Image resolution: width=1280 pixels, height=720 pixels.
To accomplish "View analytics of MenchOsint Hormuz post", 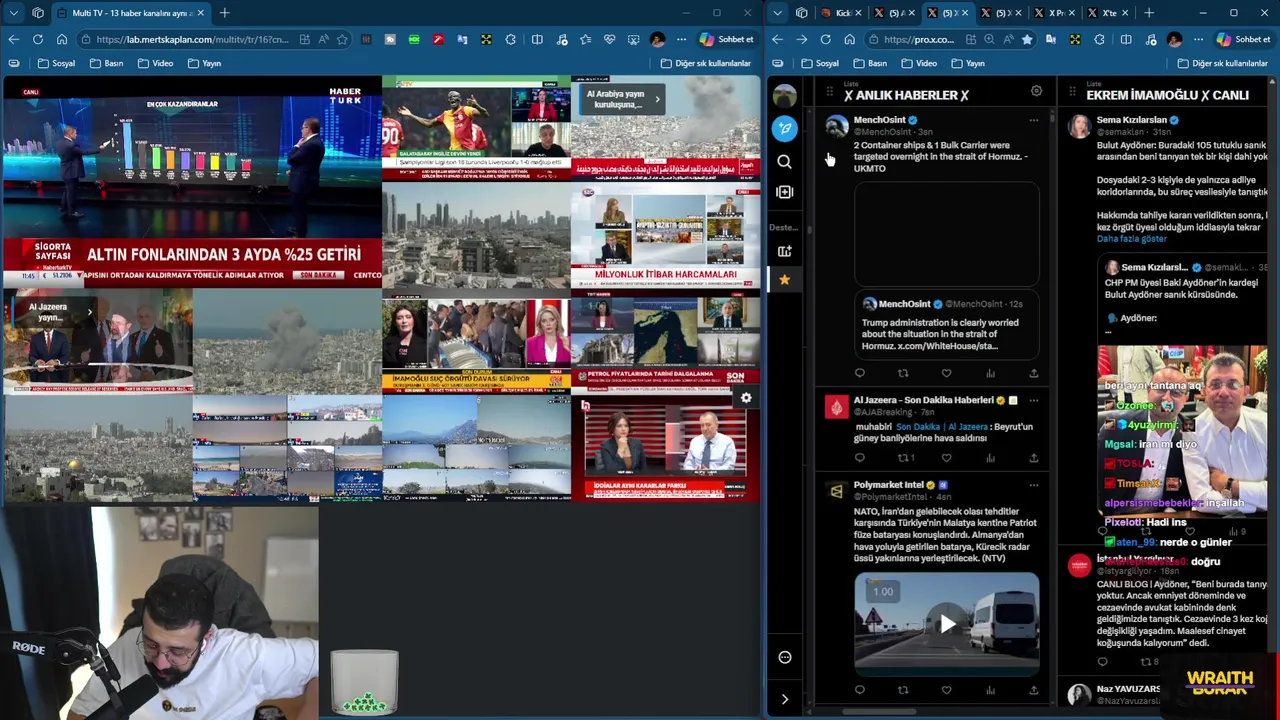I will pyautogui.click(x=990, y=373).
